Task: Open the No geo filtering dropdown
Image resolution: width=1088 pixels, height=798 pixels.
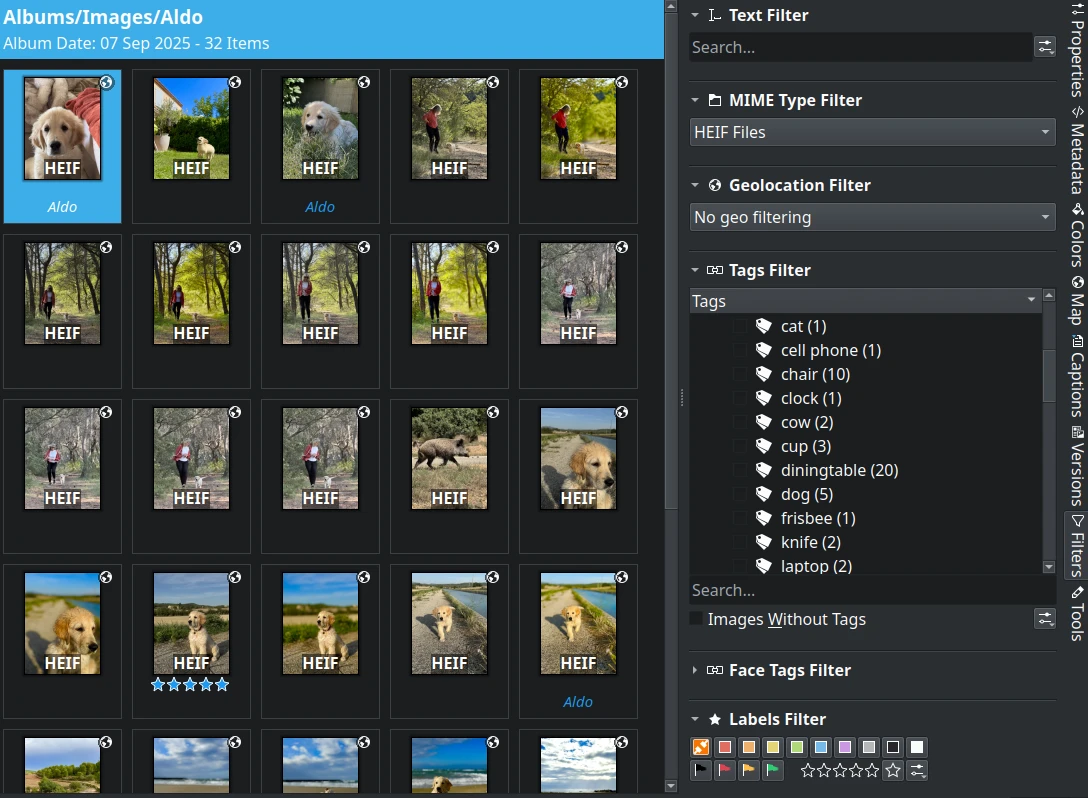Action: click(x=871, y=217)
